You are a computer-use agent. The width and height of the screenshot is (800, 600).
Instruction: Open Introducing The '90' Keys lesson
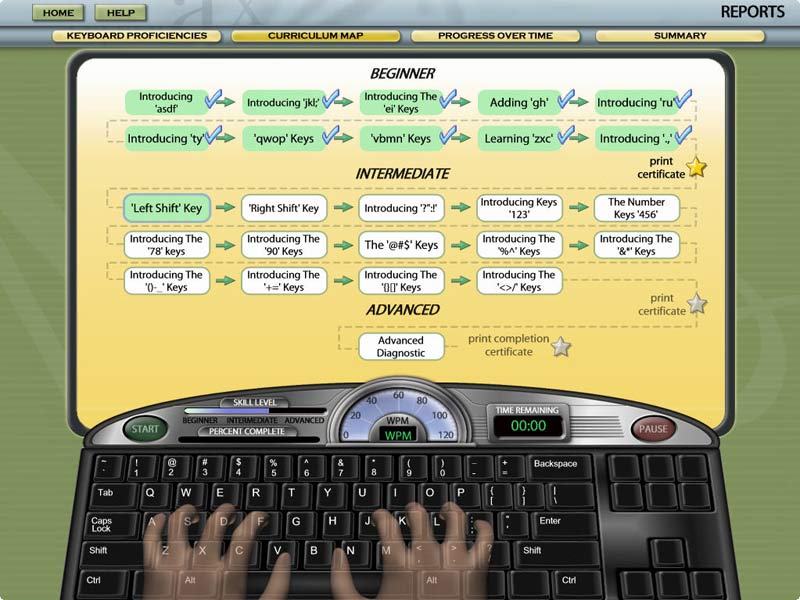pyautogui.click(x=284, y=245)
